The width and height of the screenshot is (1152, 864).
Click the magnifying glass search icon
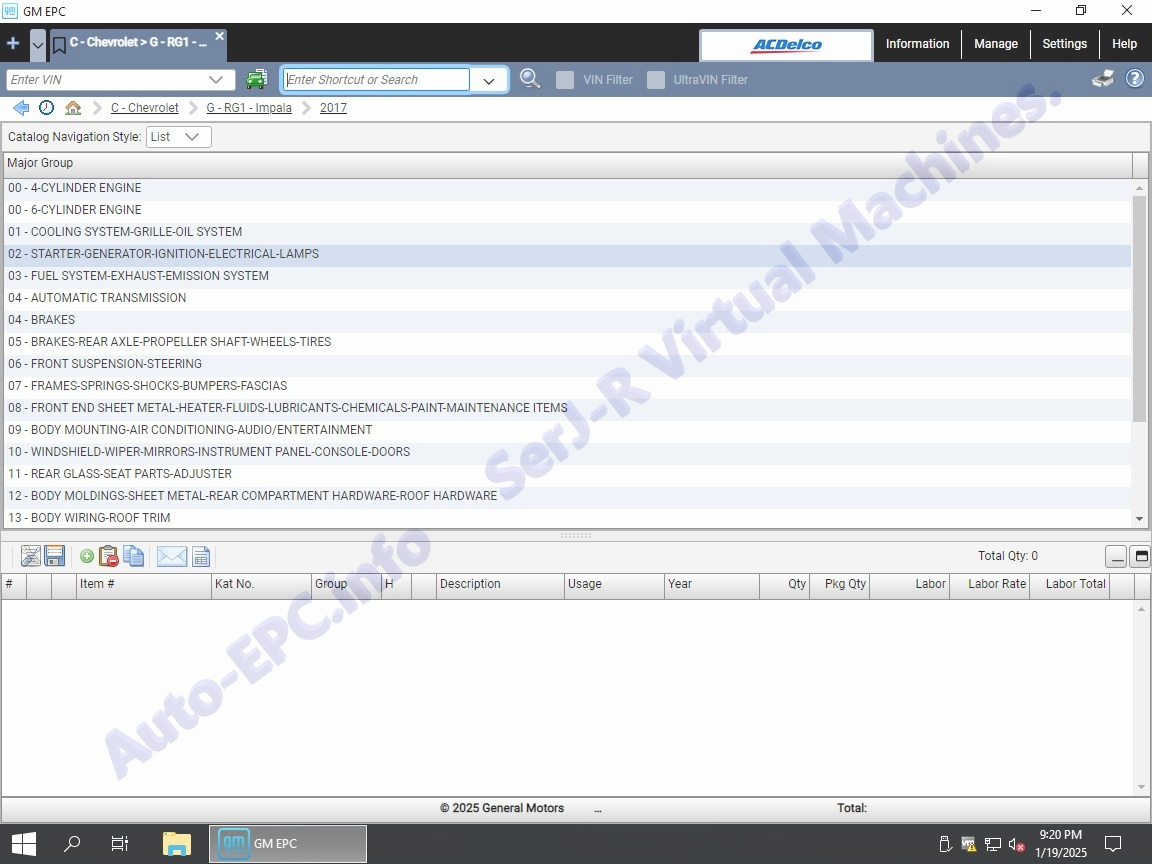tap(530, 79)
